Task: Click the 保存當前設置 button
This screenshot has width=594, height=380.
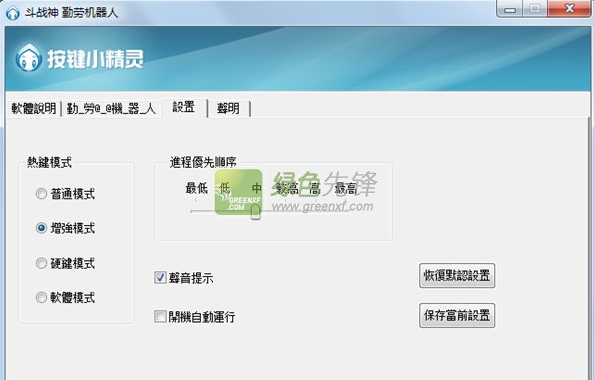Action: pyautogui.click(x=457, y=315)
